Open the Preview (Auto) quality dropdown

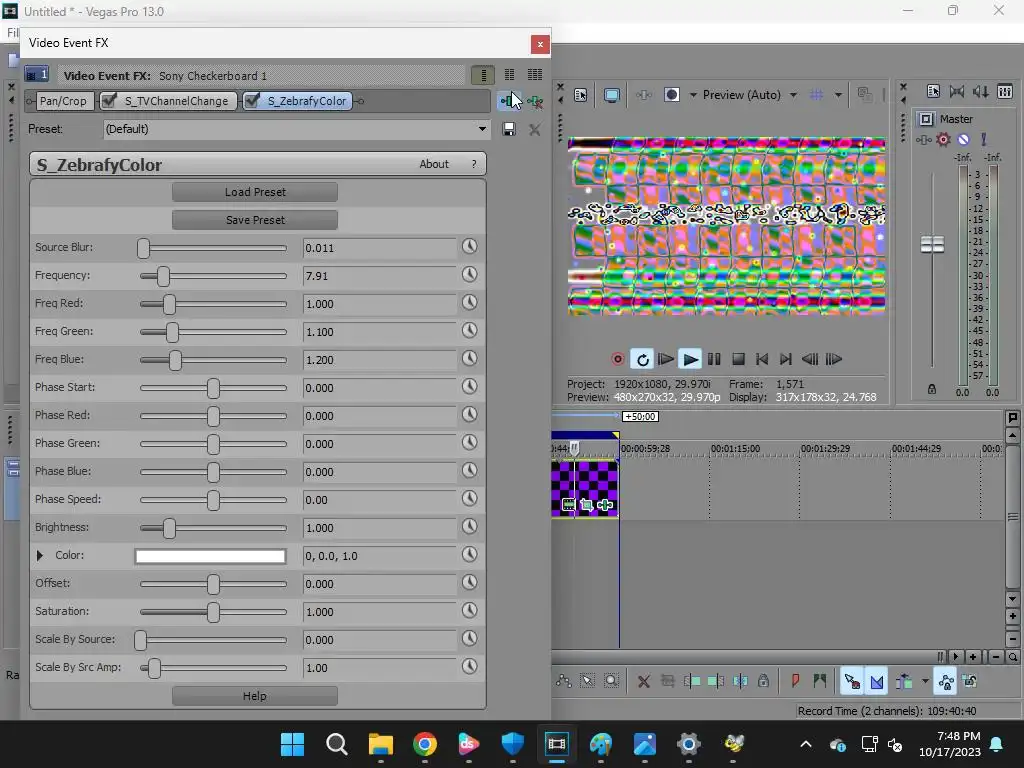pos(793,95)
